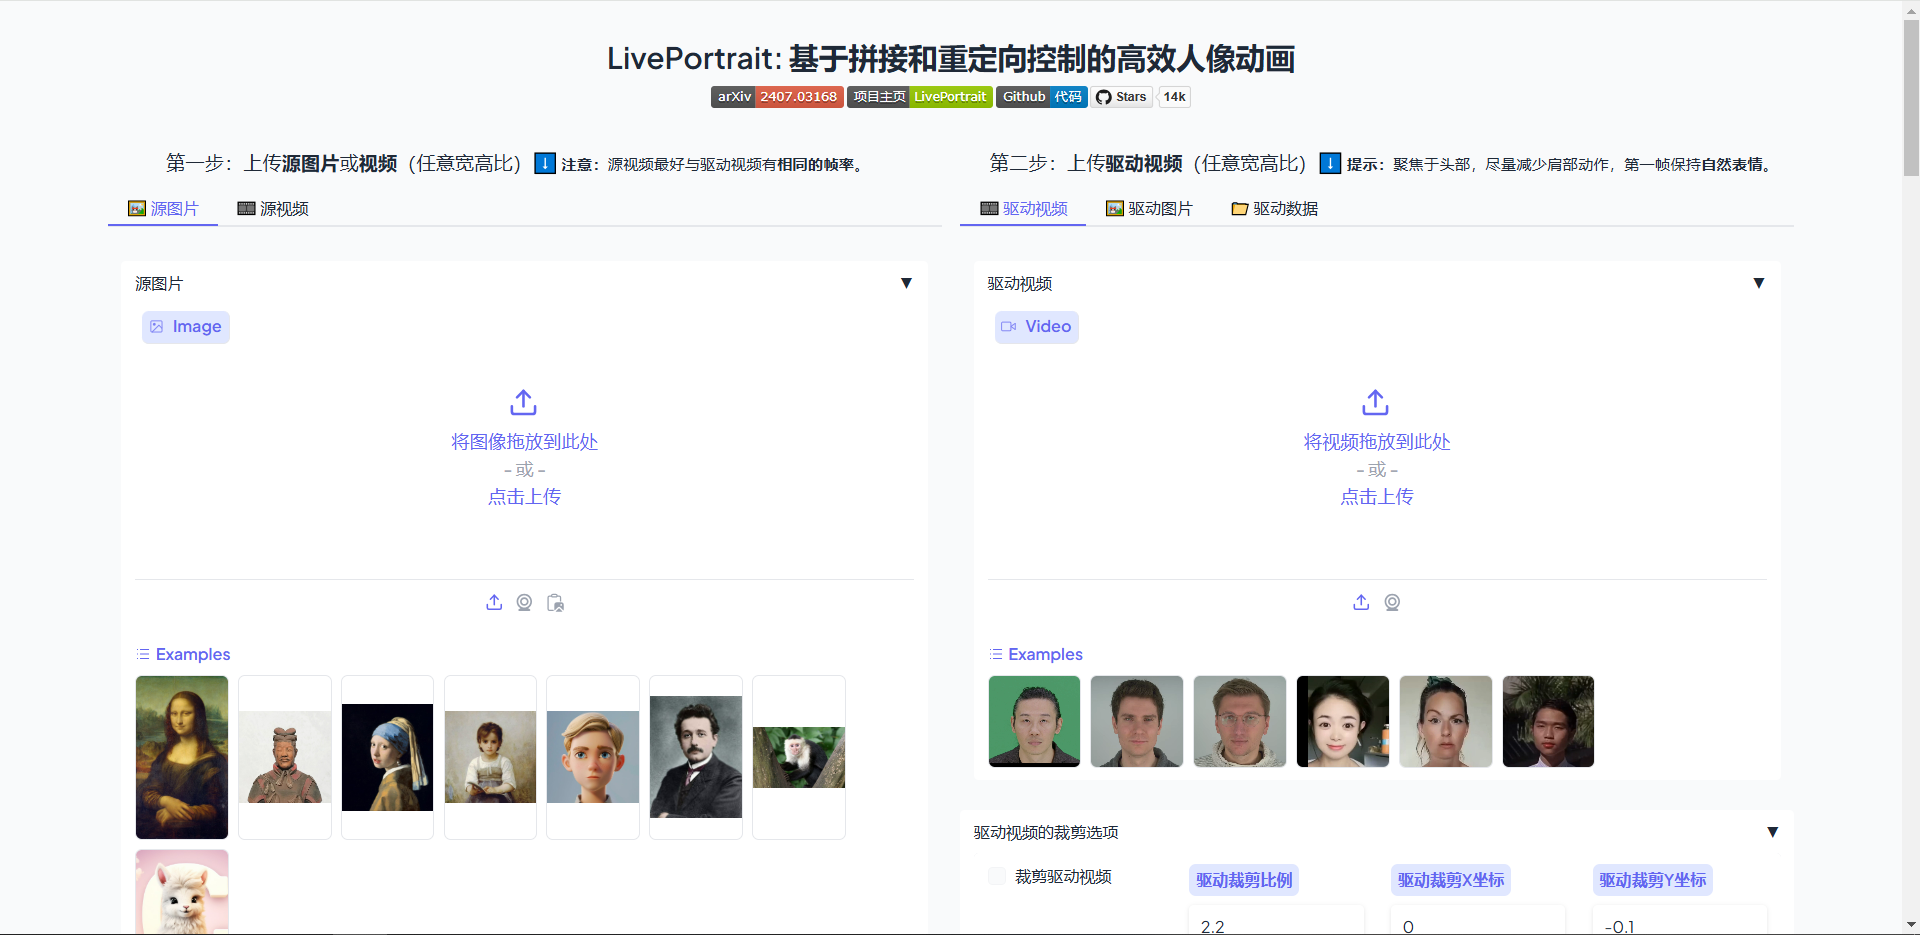Select the 驱动数据 tab

coord(1275,208)
